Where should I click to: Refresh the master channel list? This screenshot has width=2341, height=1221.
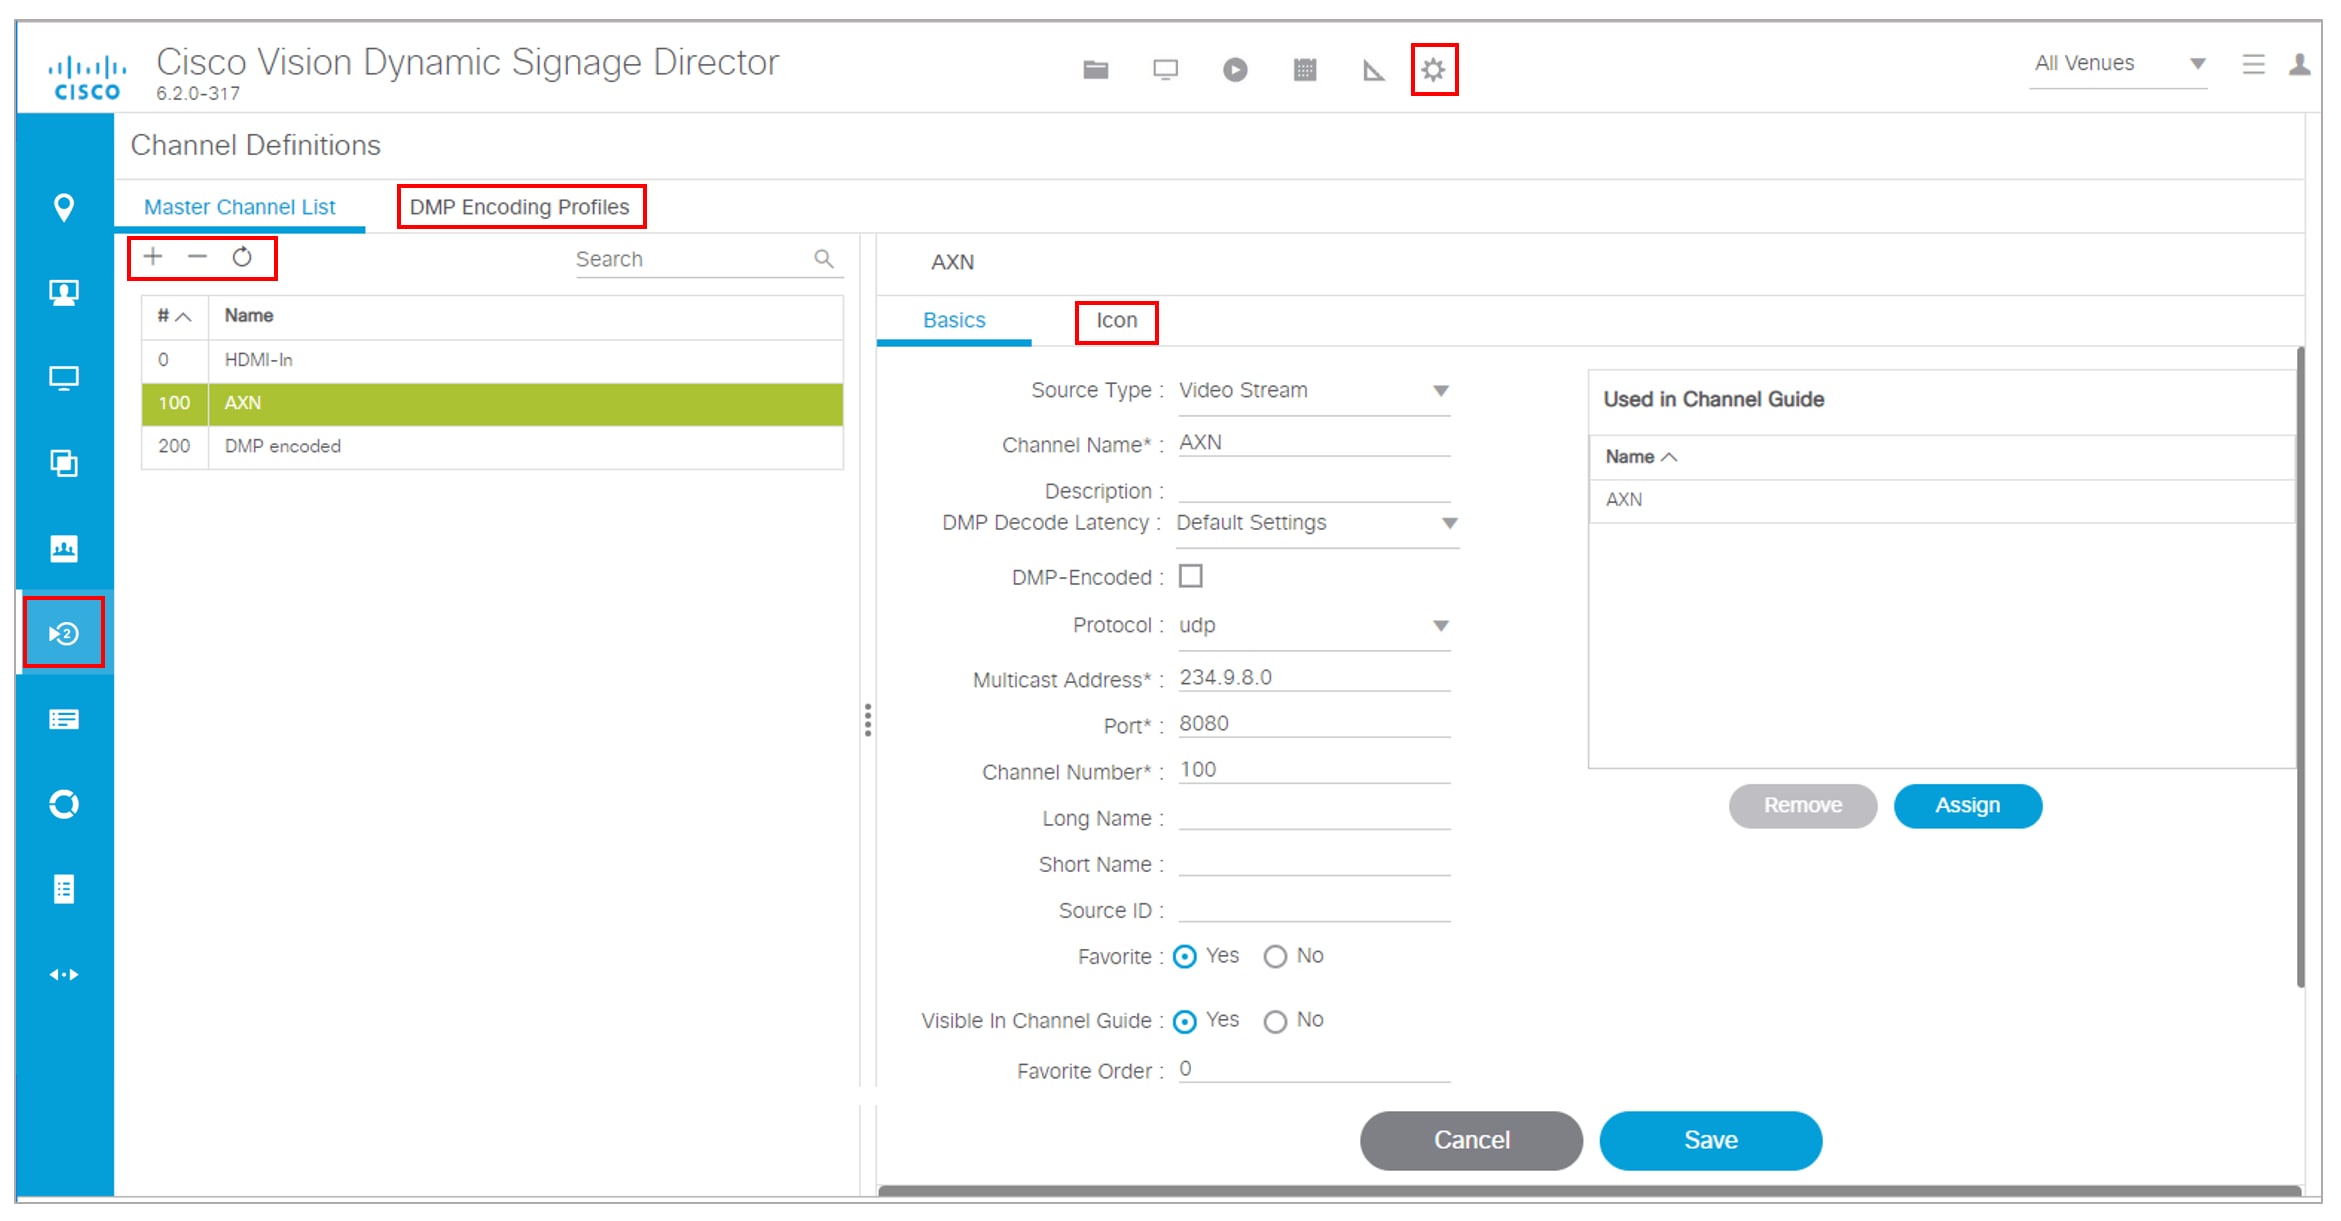tap(242, 257)
